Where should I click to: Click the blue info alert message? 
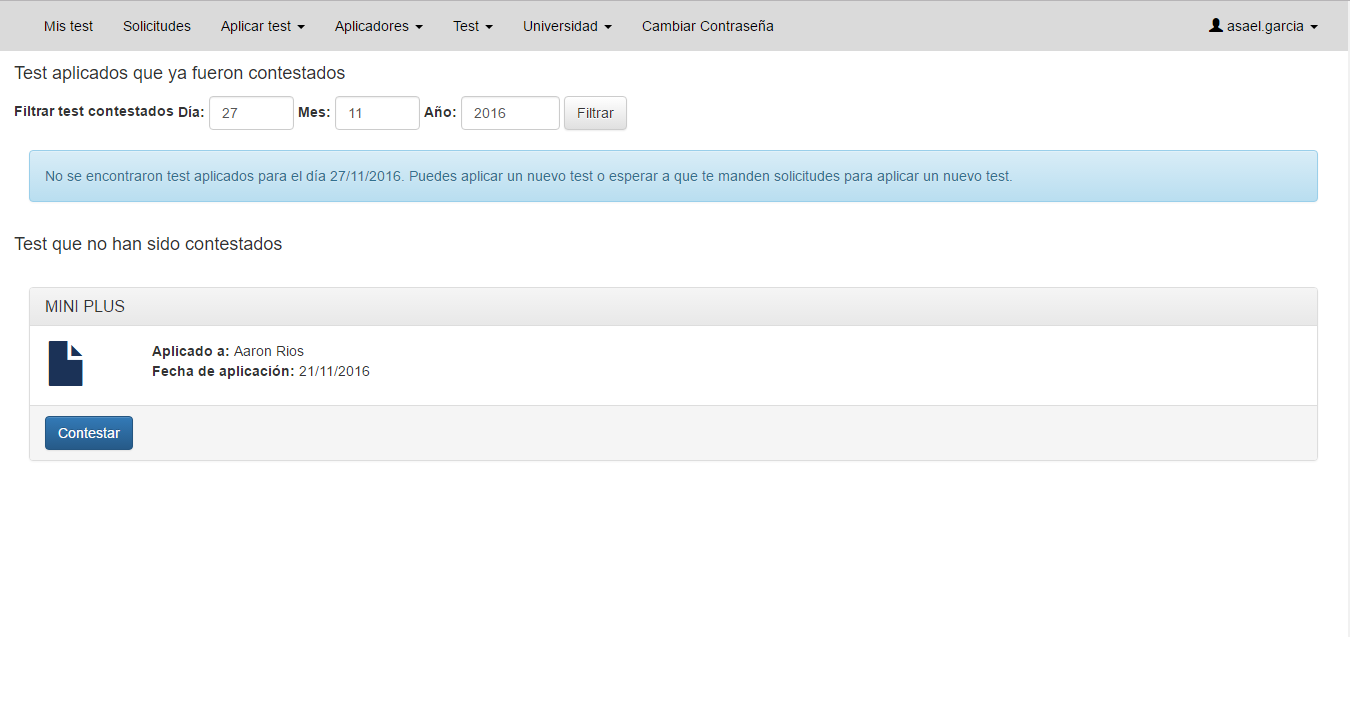tap(673, 176)
